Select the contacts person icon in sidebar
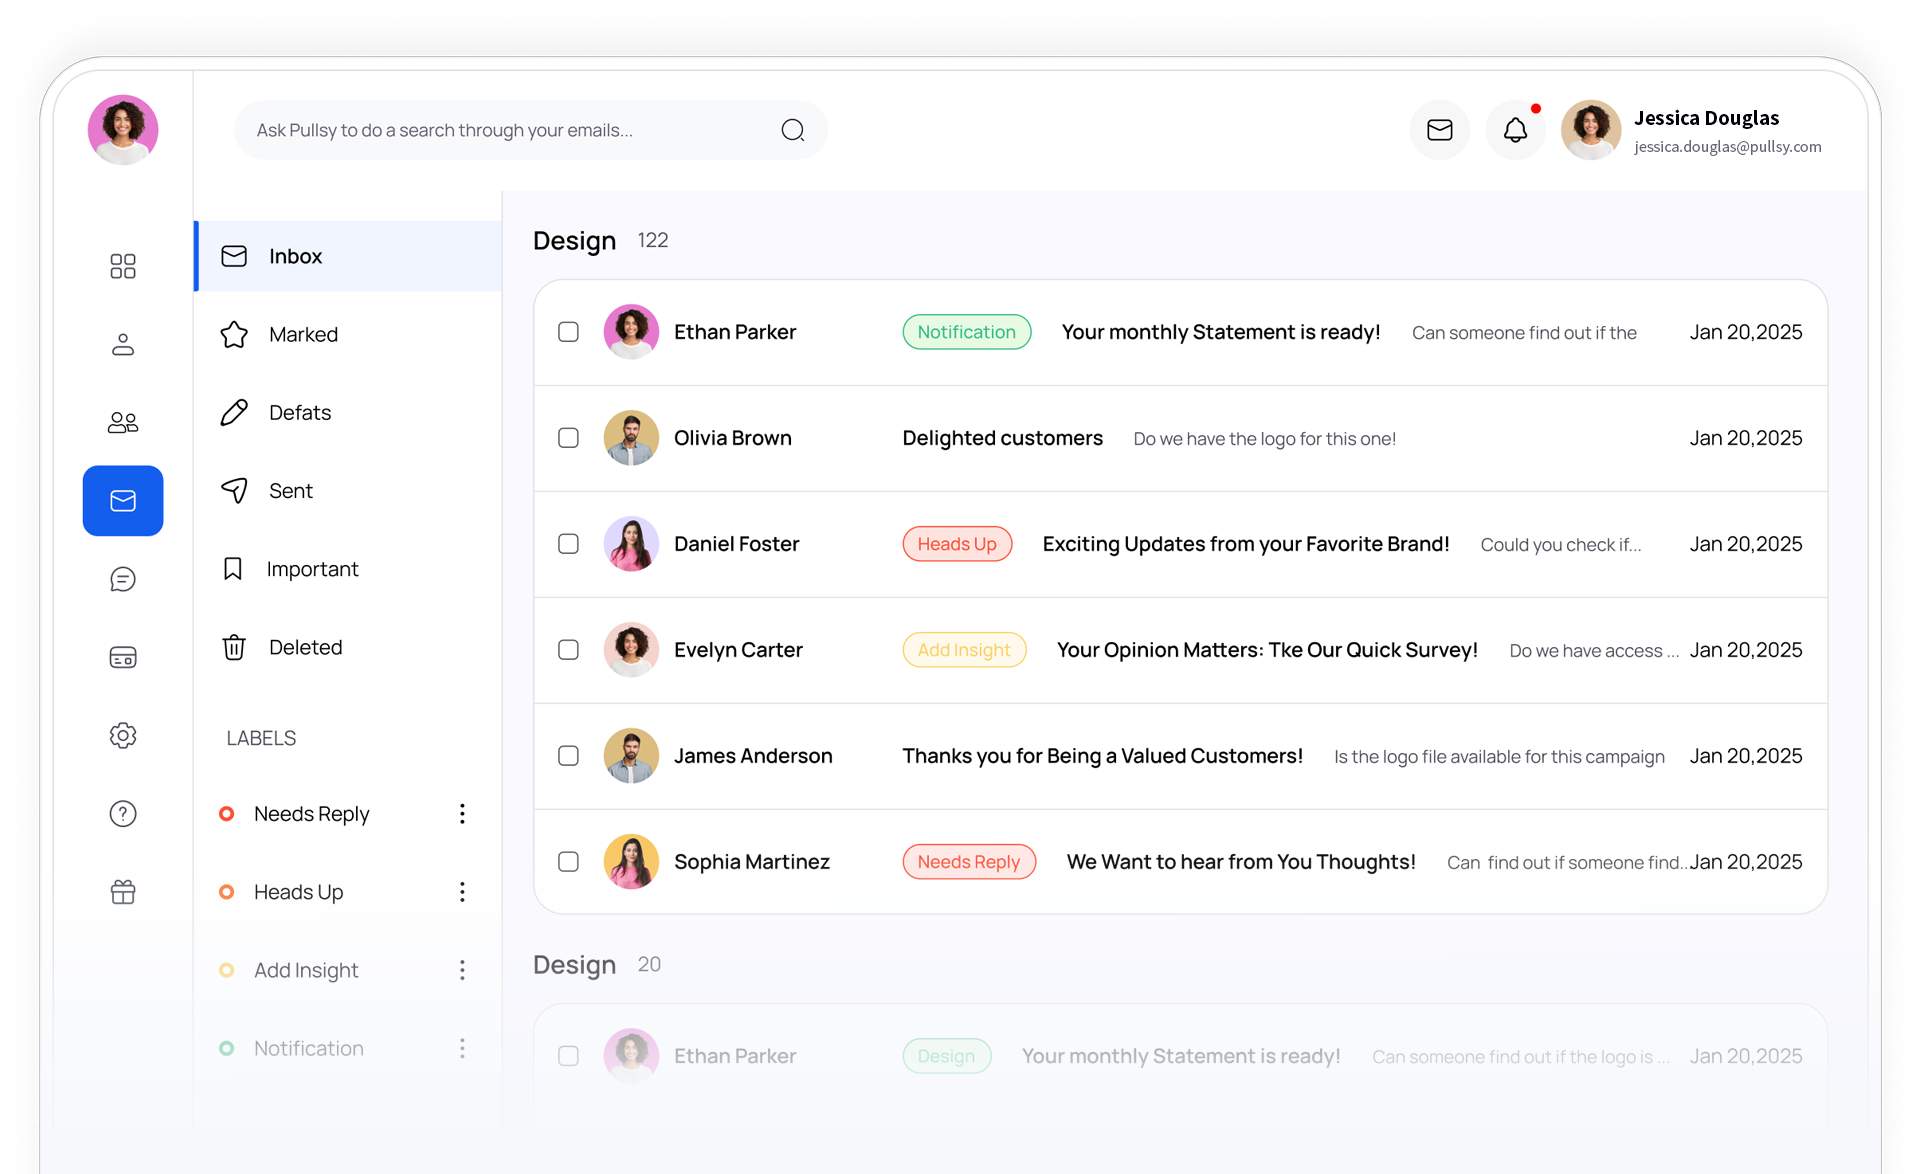 coord(122,344)
